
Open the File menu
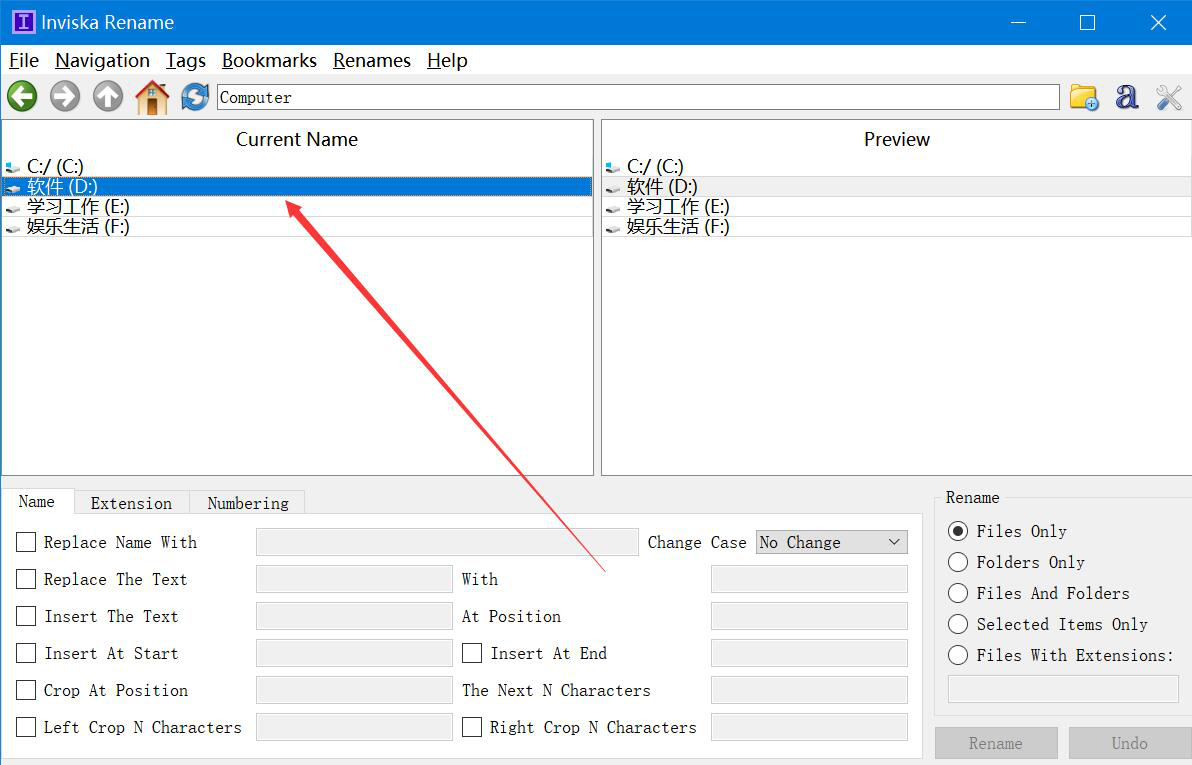coord(24,60)
